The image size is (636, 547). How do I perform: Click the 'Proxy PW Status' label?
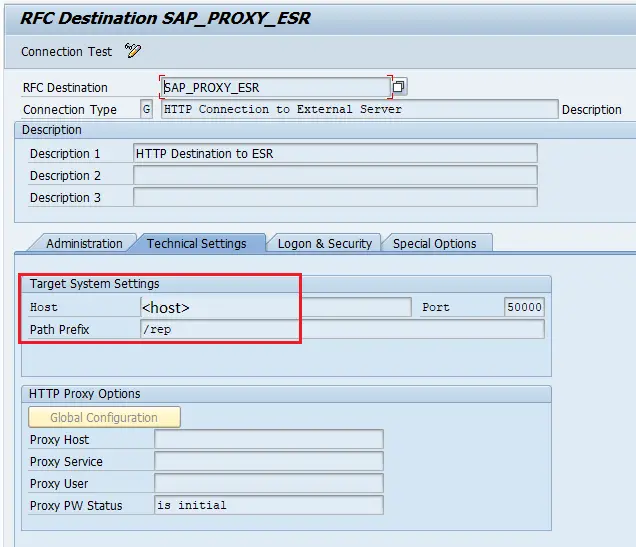tap(76, 505)
